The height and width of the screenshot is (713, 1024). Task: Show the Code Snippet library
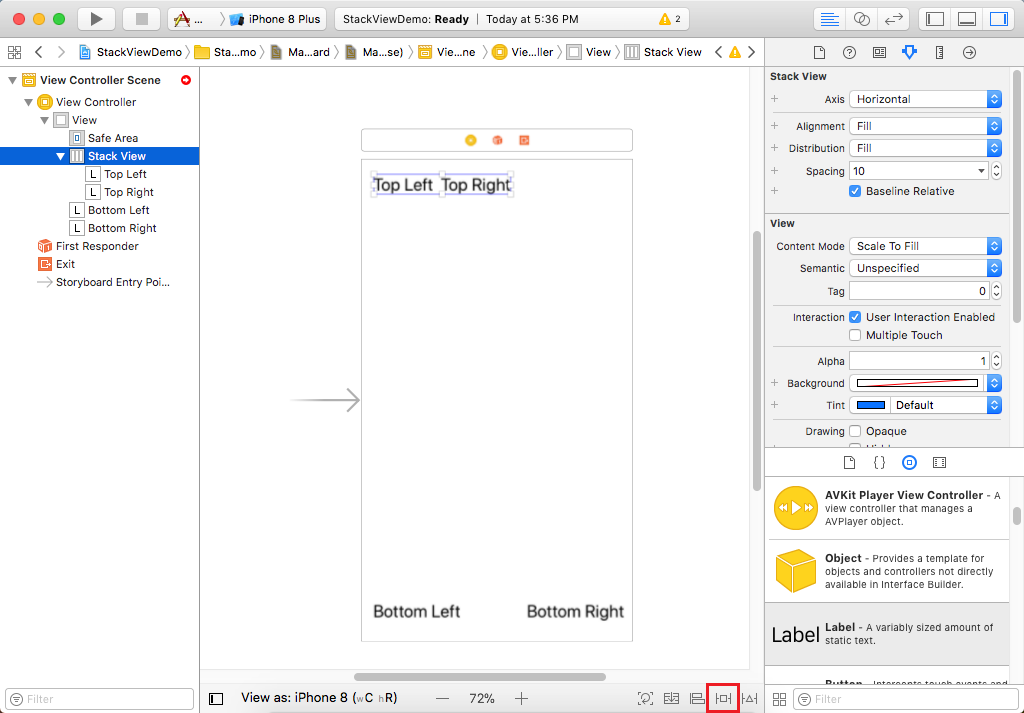[x=879, y=463]
